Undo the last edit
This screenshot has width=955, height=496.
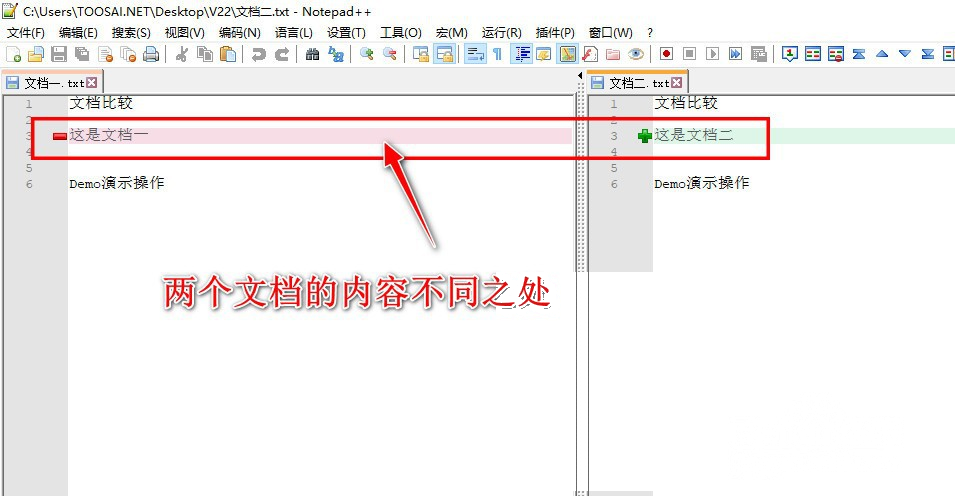click(258, 54)
